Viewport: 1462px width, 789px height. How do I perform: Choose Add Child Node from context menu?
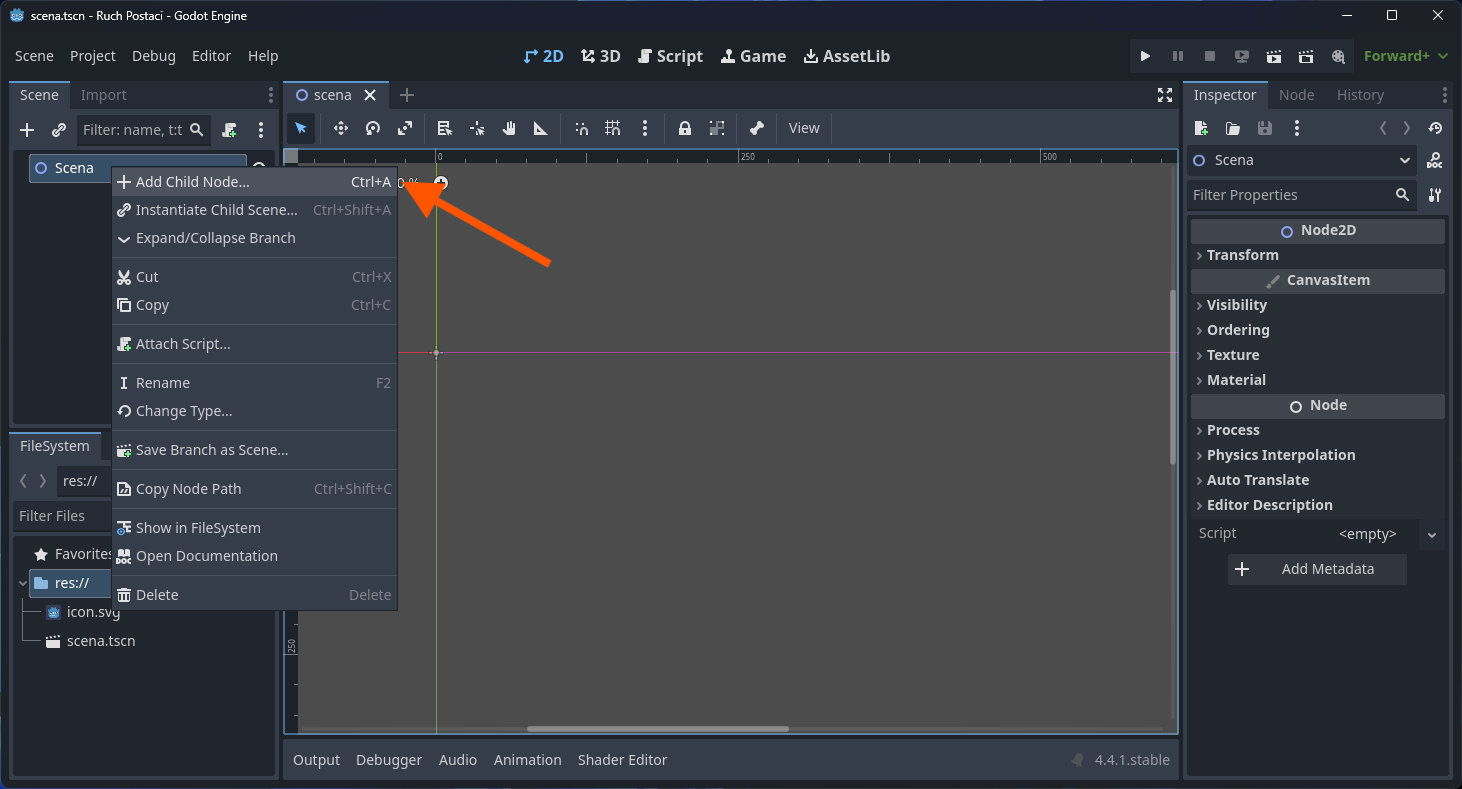(x=254, y=182)
